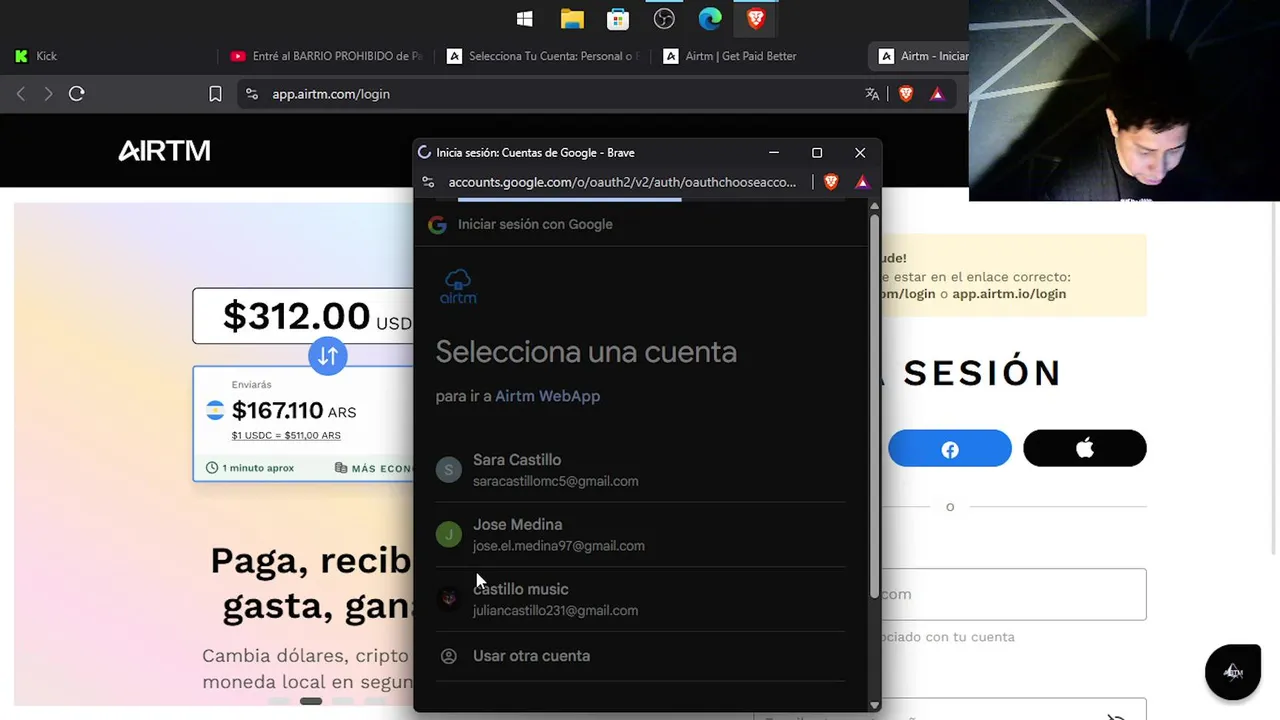Viewport: 1280px width, 720px height.
Task: Open Brave Rewards icon in main toolbar
Action: [937, 94]
